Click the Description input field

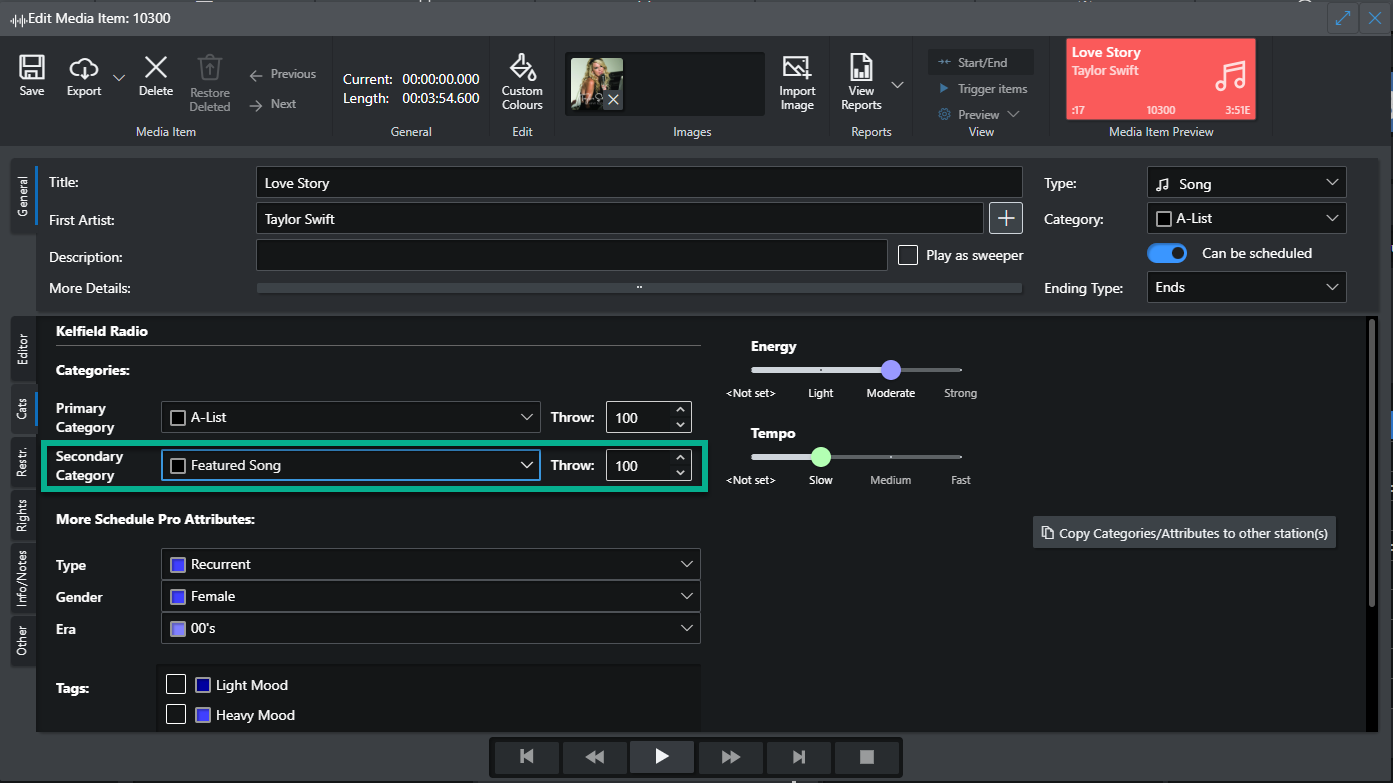(572, 255)
